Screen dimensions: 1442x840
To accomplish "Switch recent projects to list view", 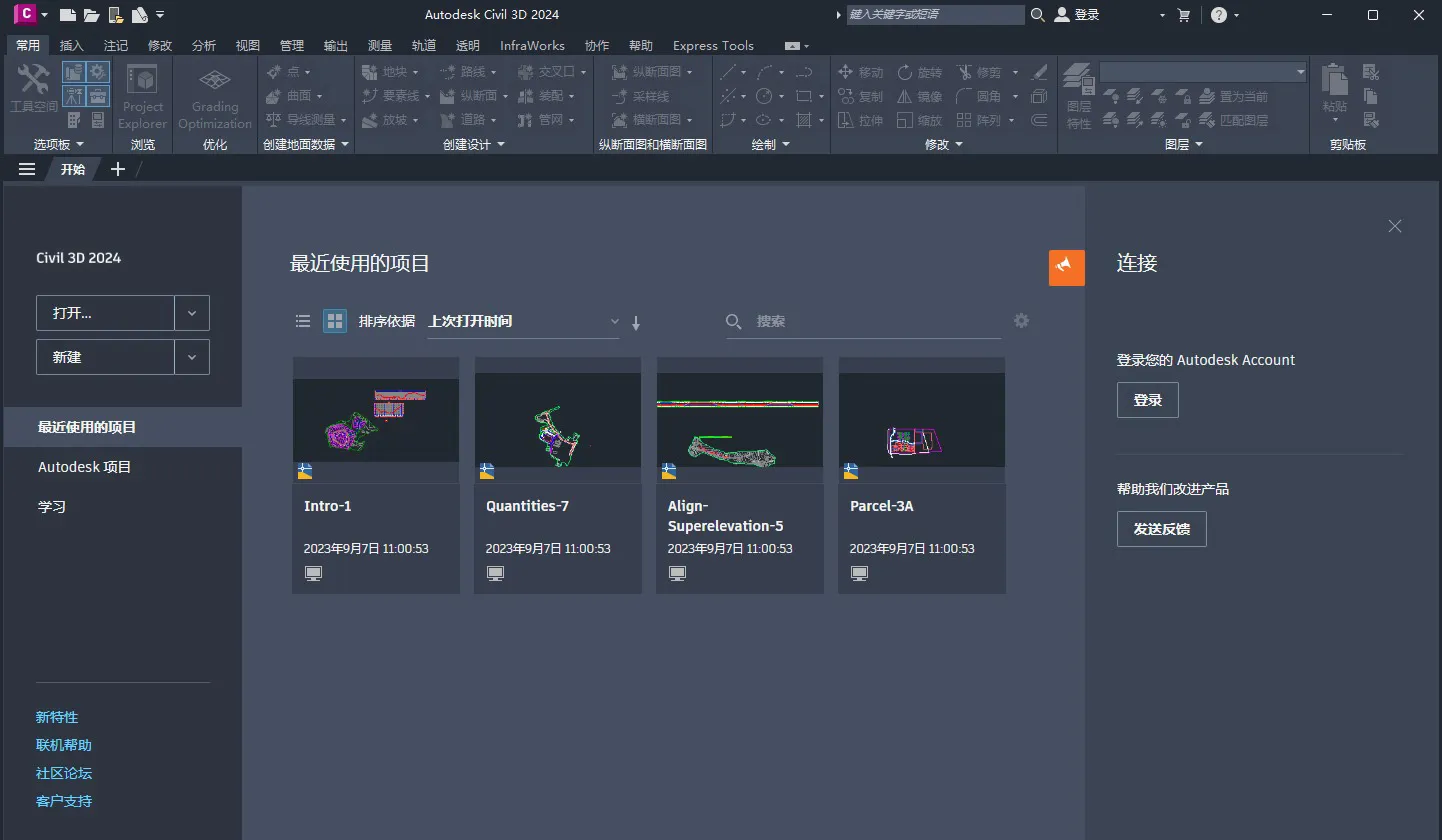I will tap(303, 321).
